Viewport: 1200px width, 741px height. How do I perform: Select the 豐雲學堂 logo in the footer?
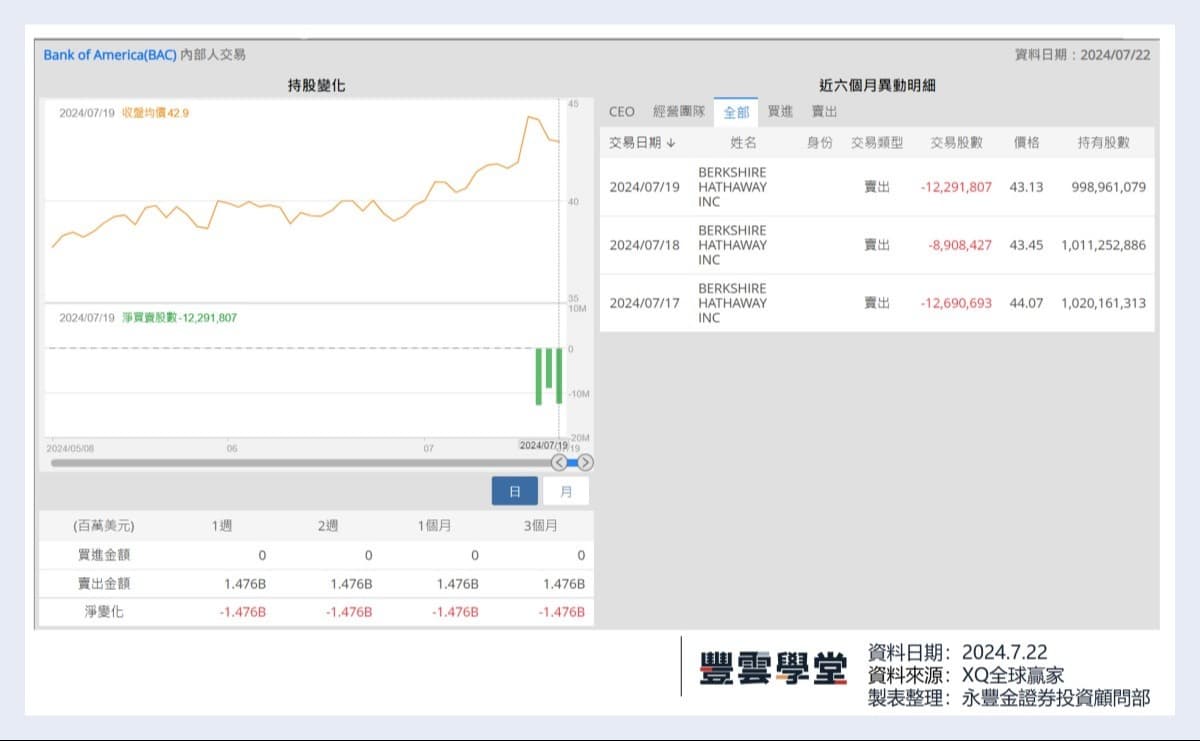pyautogui.click(x=770, y=668)
